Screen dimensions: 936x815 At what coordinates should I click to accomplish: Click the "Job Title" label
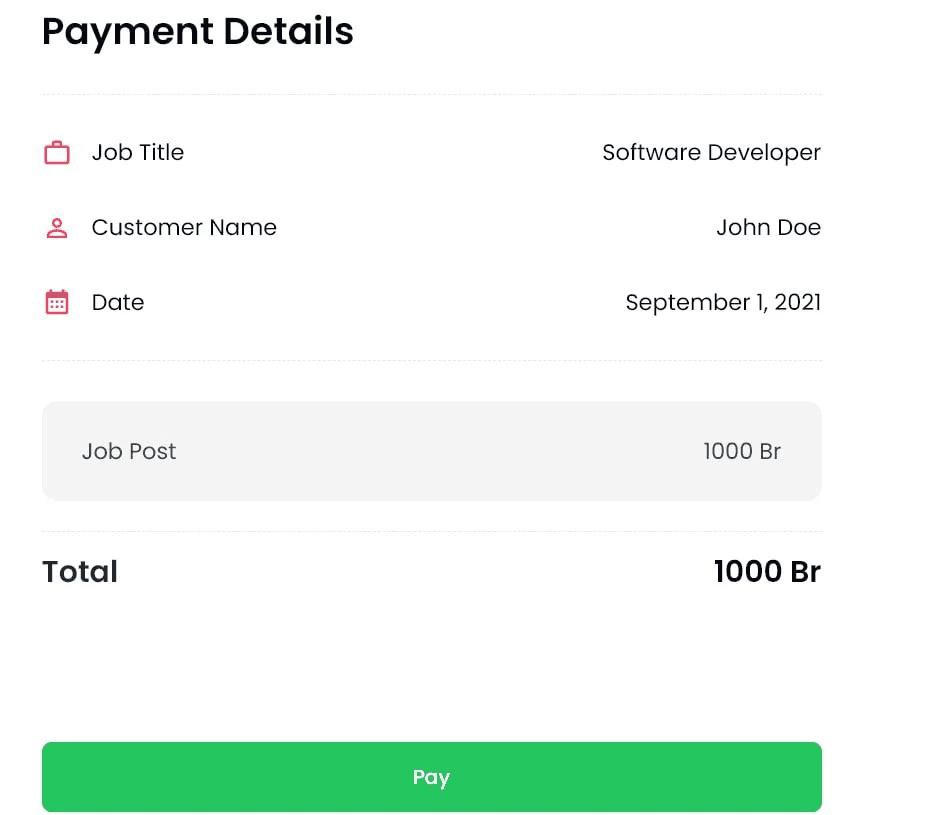pos(138,153)
